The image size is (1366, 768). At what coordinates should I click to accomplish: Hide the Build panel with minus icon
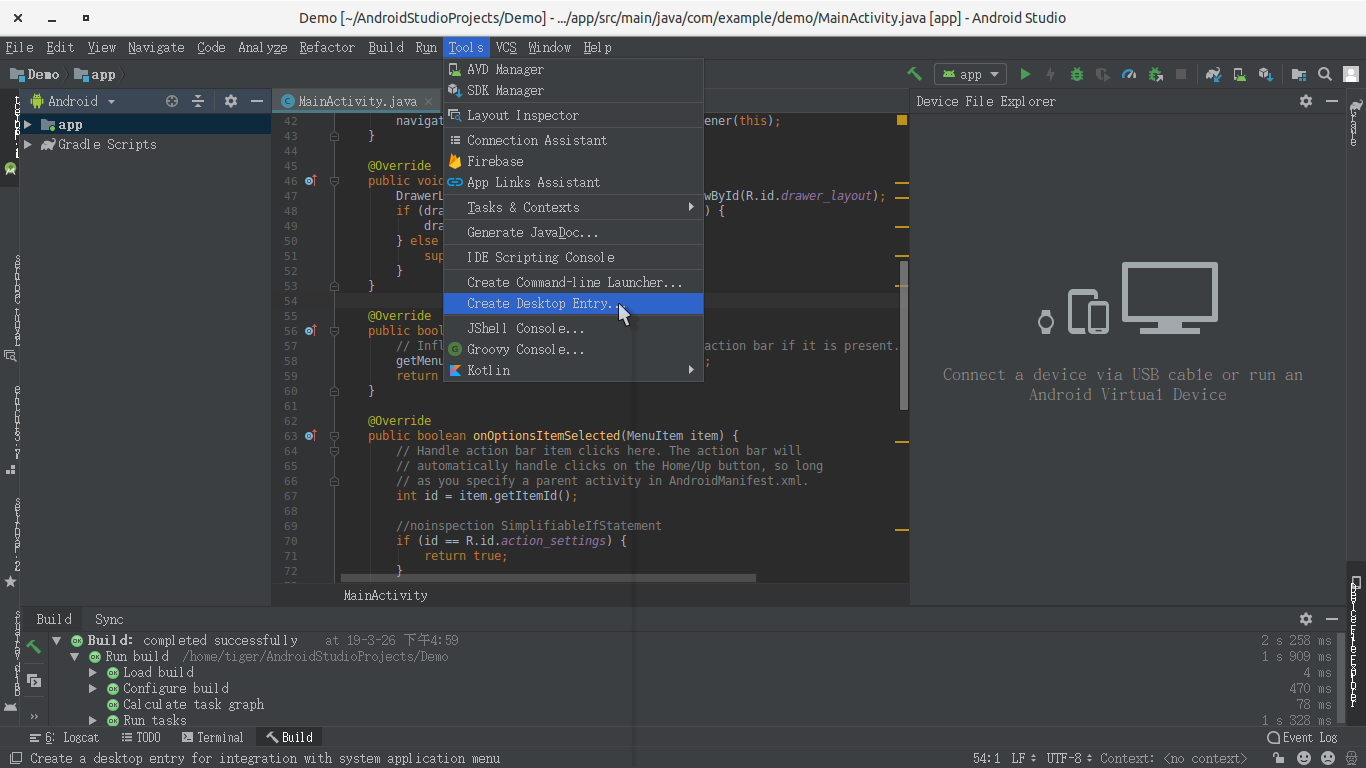click(1332, 619)
